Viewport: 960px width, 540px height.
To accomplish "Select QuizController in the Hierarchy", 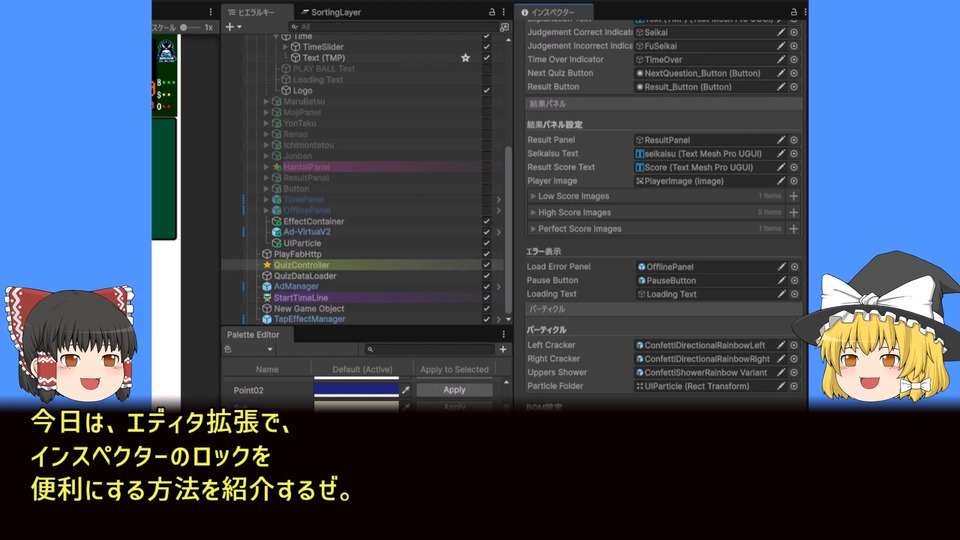I will click(301, 265).
